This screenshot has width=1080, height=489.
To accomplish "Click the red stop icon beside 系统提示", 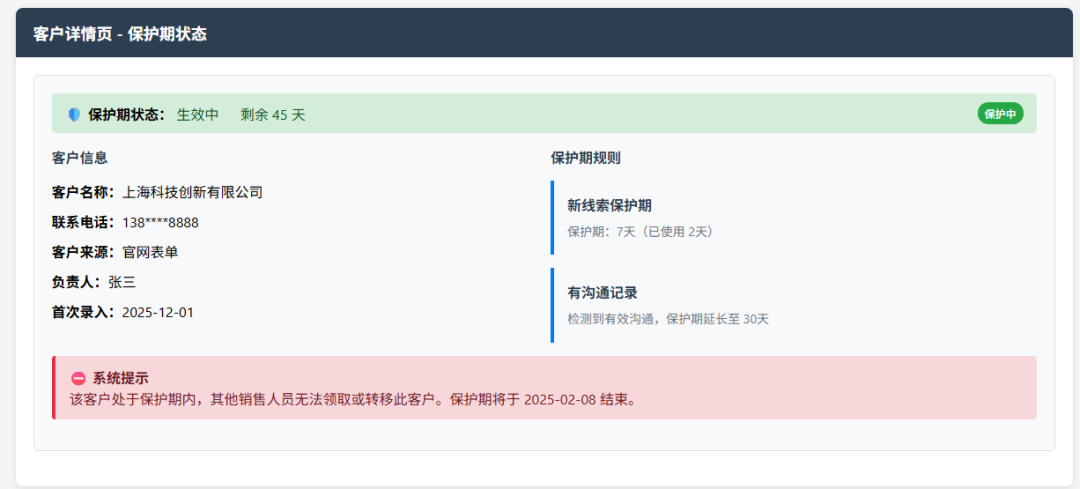I will [79, 378].
